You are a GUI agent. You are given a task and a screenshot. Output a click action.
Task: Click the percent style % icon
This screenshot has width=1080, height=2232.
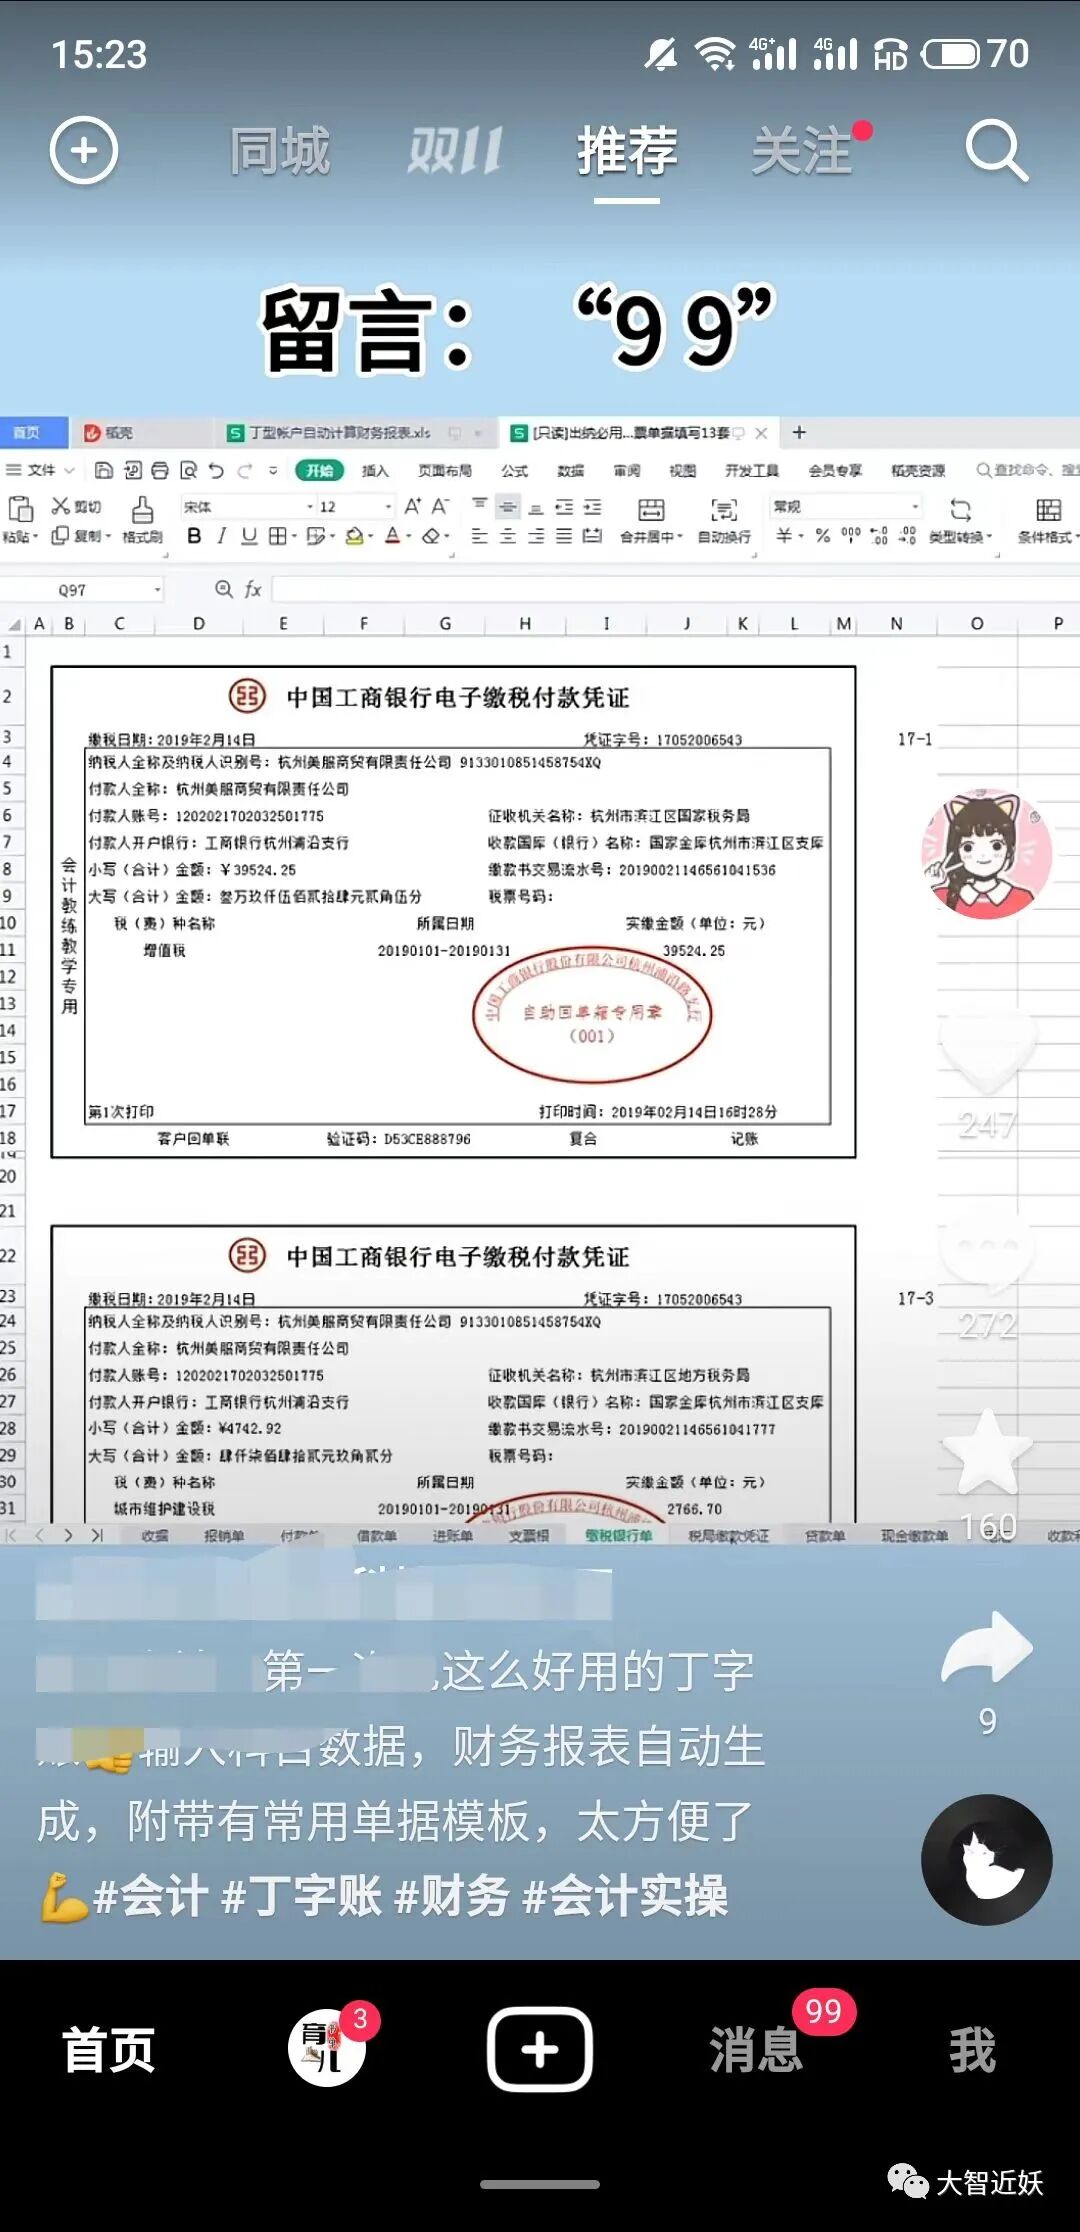click(822, 536)
